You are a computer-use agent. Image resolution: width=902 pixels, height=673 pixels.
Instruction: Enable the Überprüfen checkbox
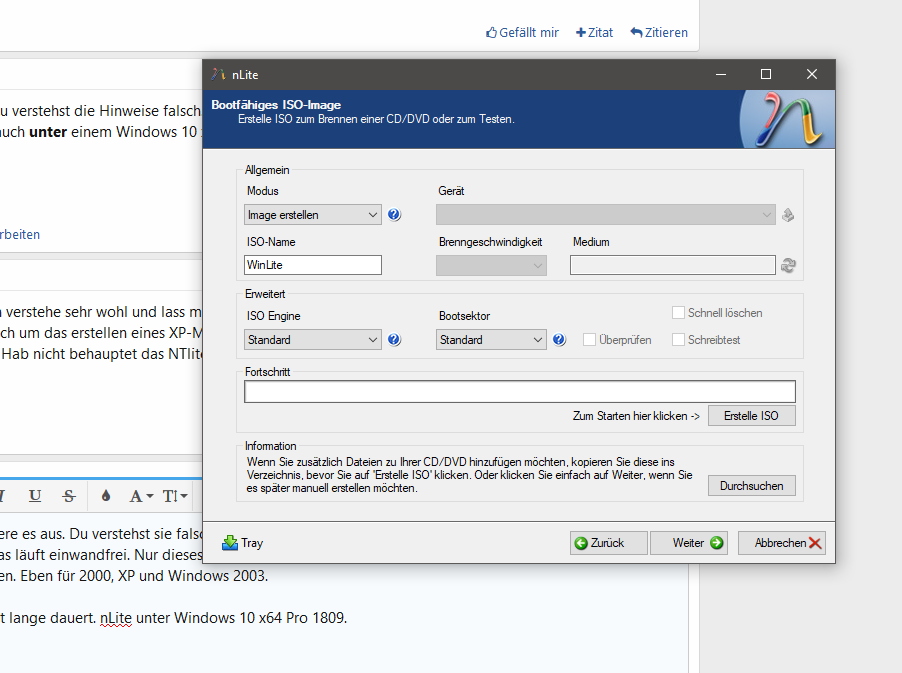[x=589, y=339]
